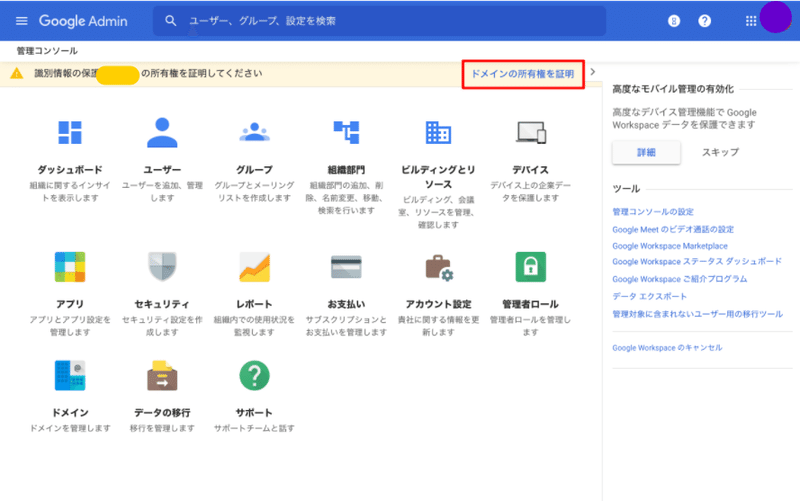Open the お支払い billing card icon

pyautogui.click(x=346, y=267)
